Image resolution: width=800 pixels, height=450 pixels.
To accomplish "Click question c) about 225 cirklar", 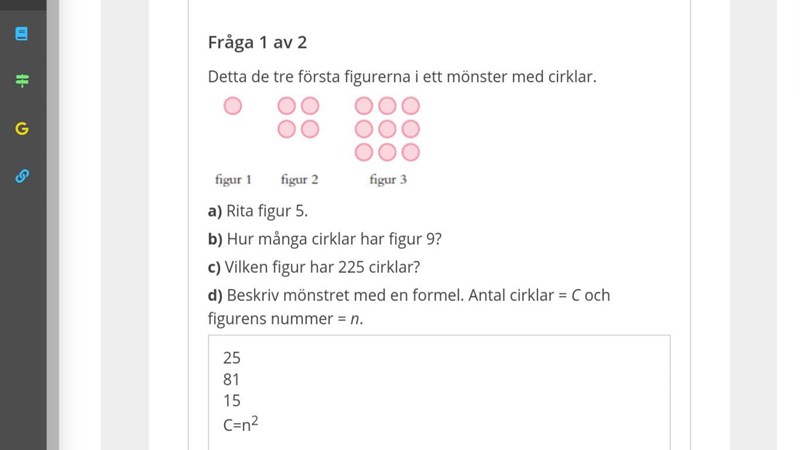I will coord(314,267).
